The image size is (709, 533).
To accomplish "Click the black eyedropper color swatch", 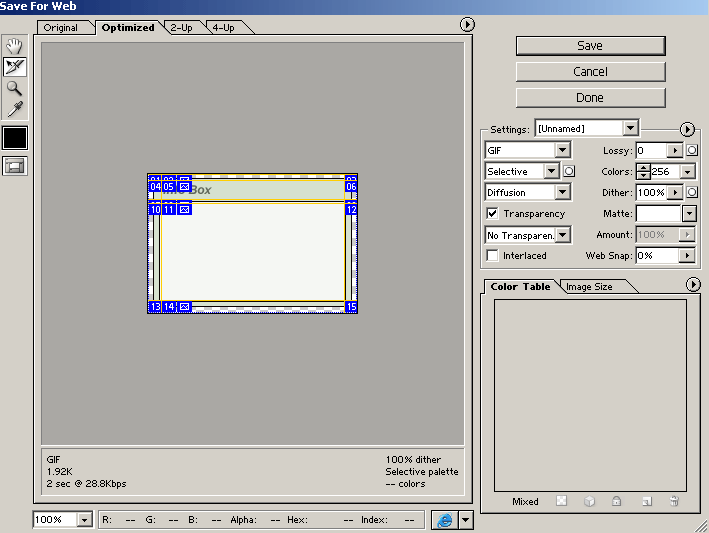I will point(14,138).
